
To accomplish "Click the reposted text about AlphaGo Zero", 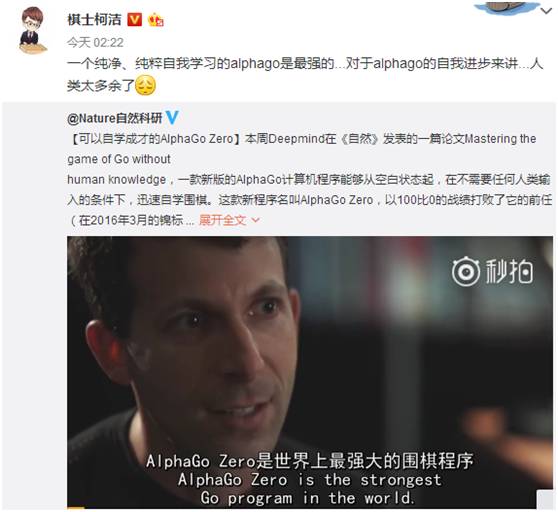I will 310,179.
